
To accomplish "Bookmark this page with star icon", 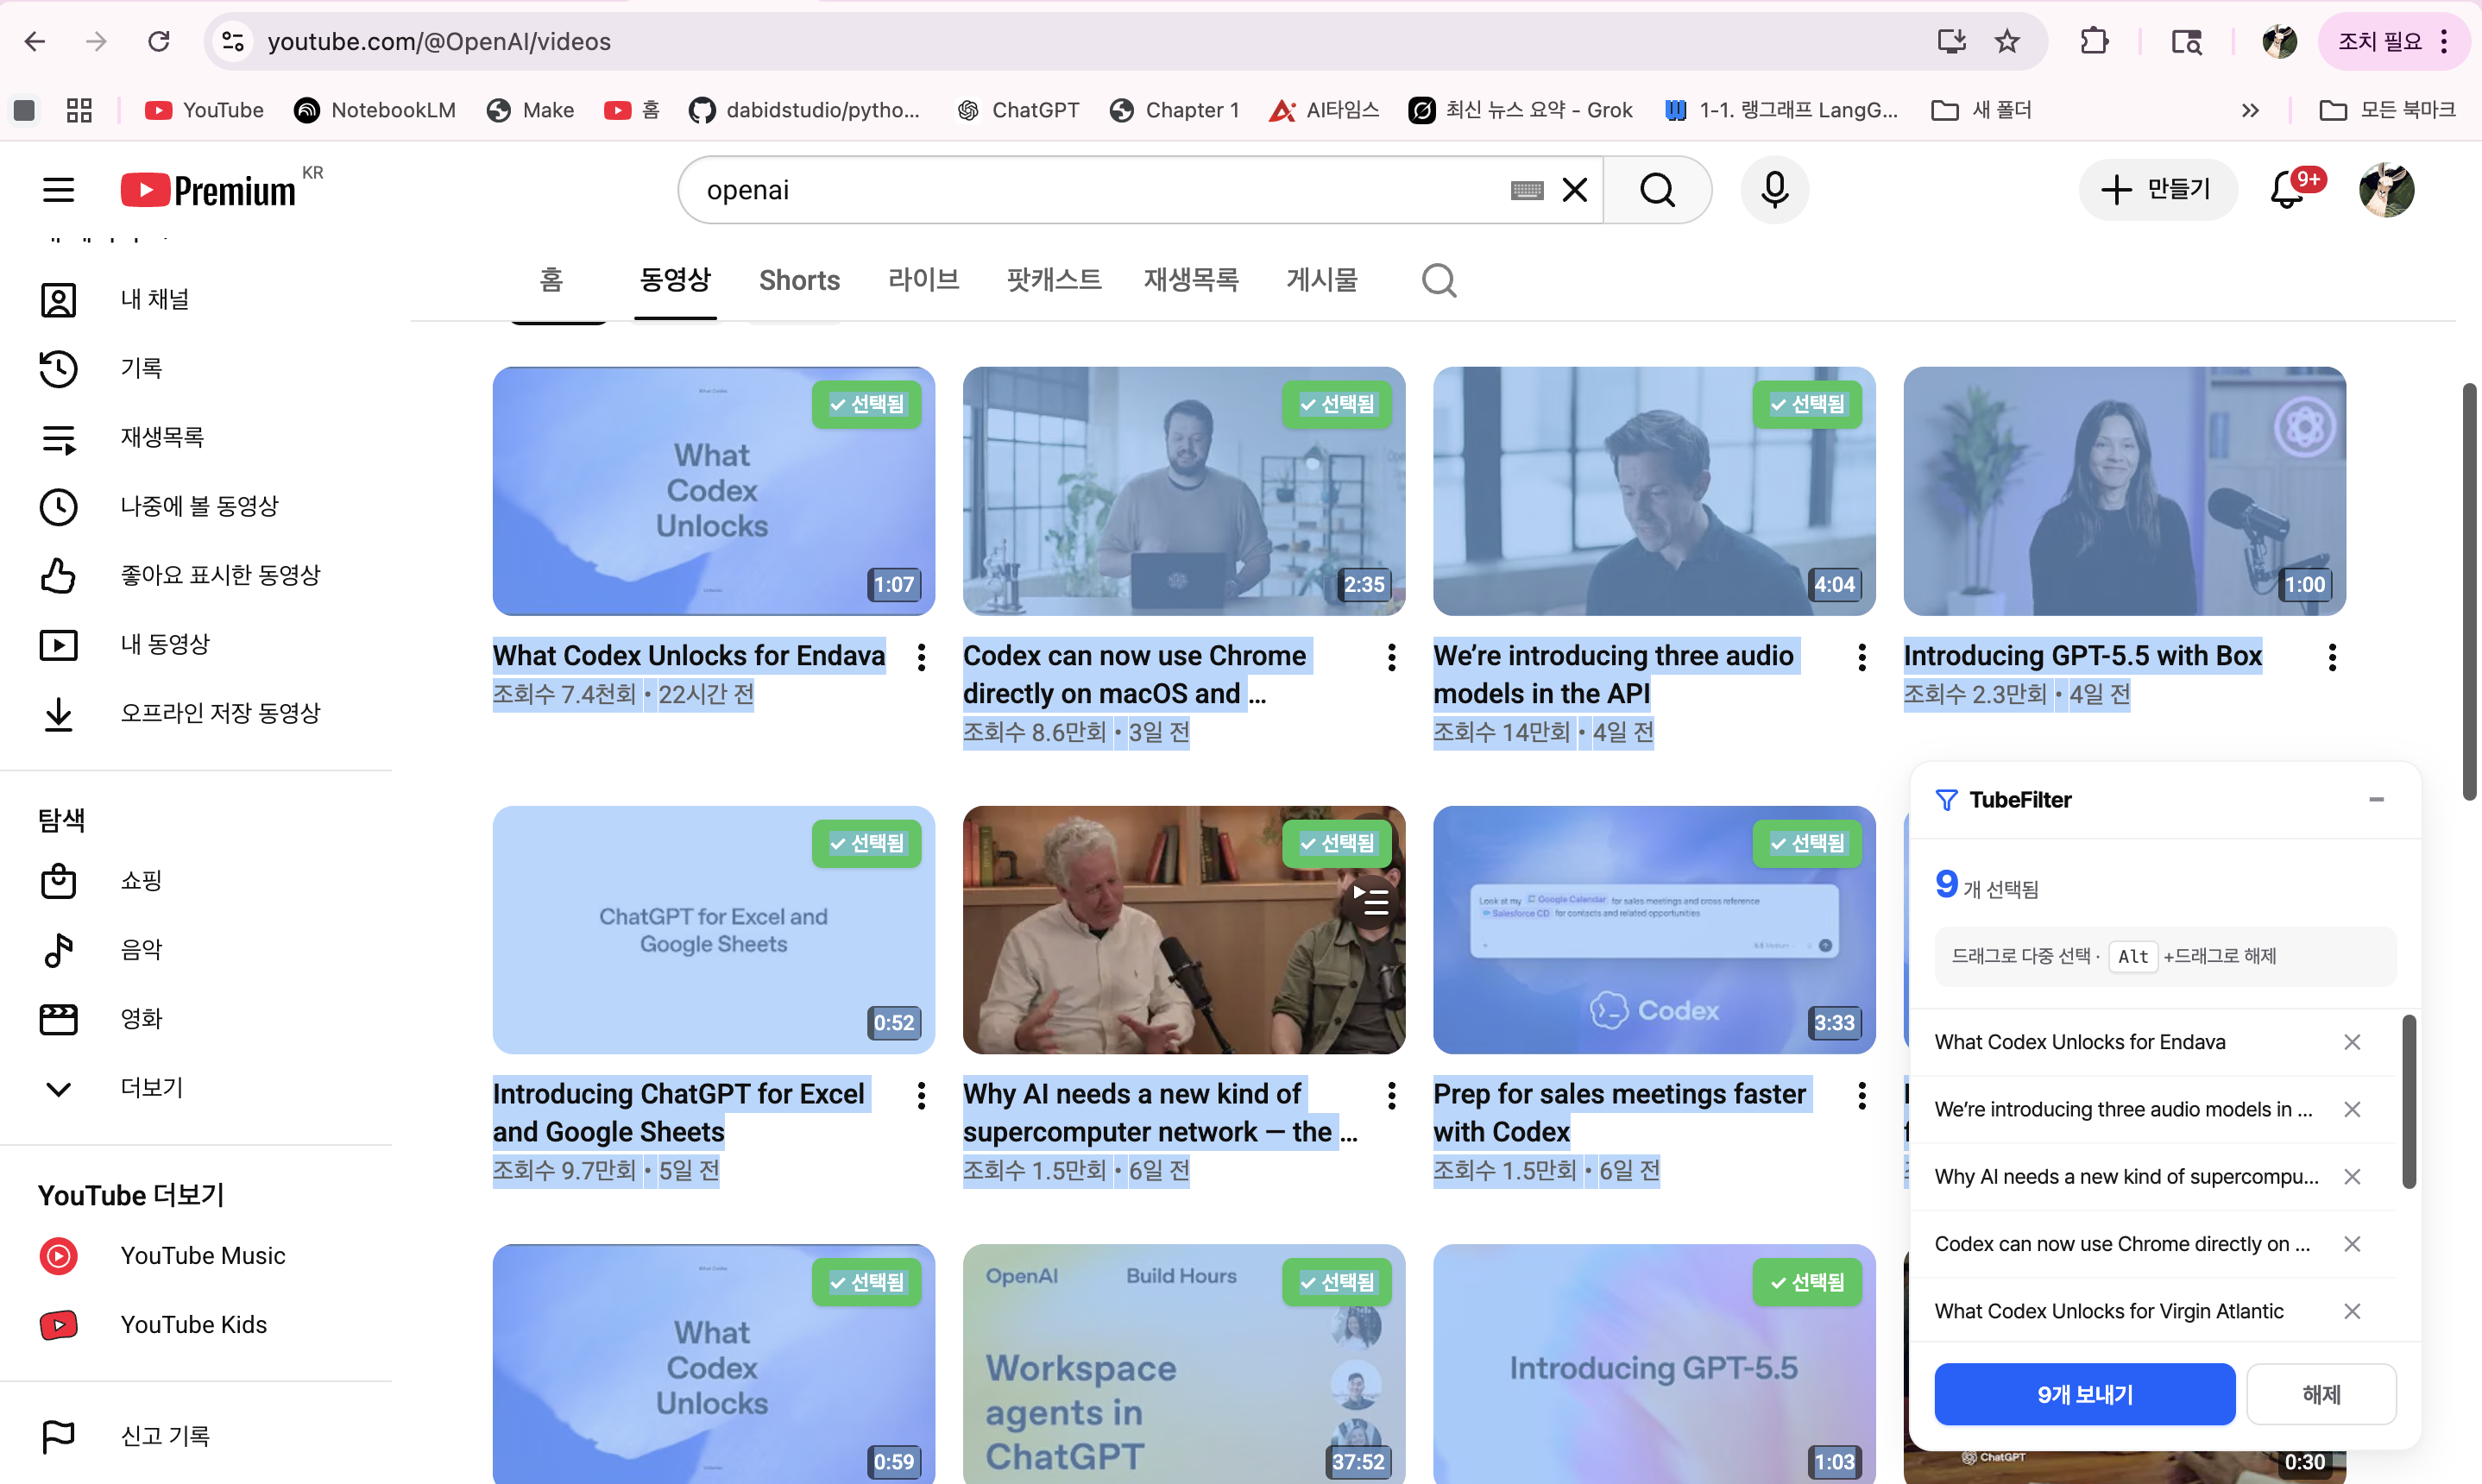I will coord(2006,41).
